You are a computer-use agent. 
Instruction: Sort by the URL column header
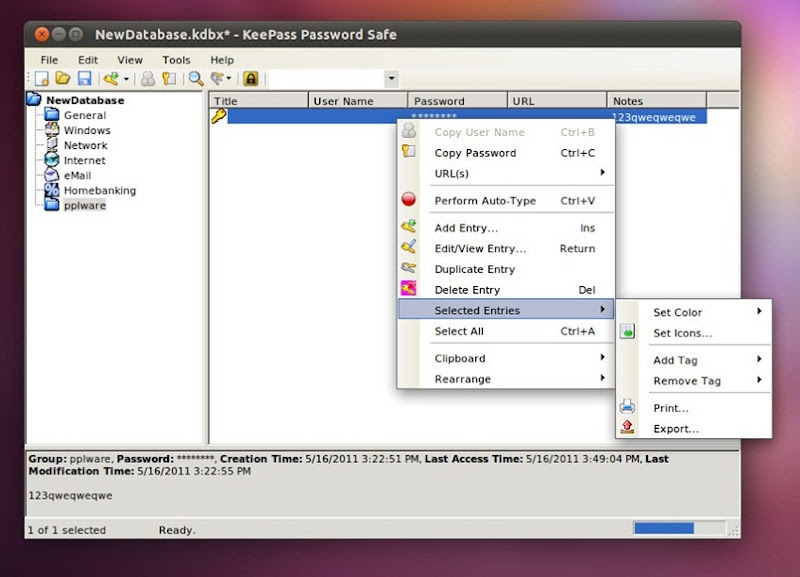[x=557, y=101]
